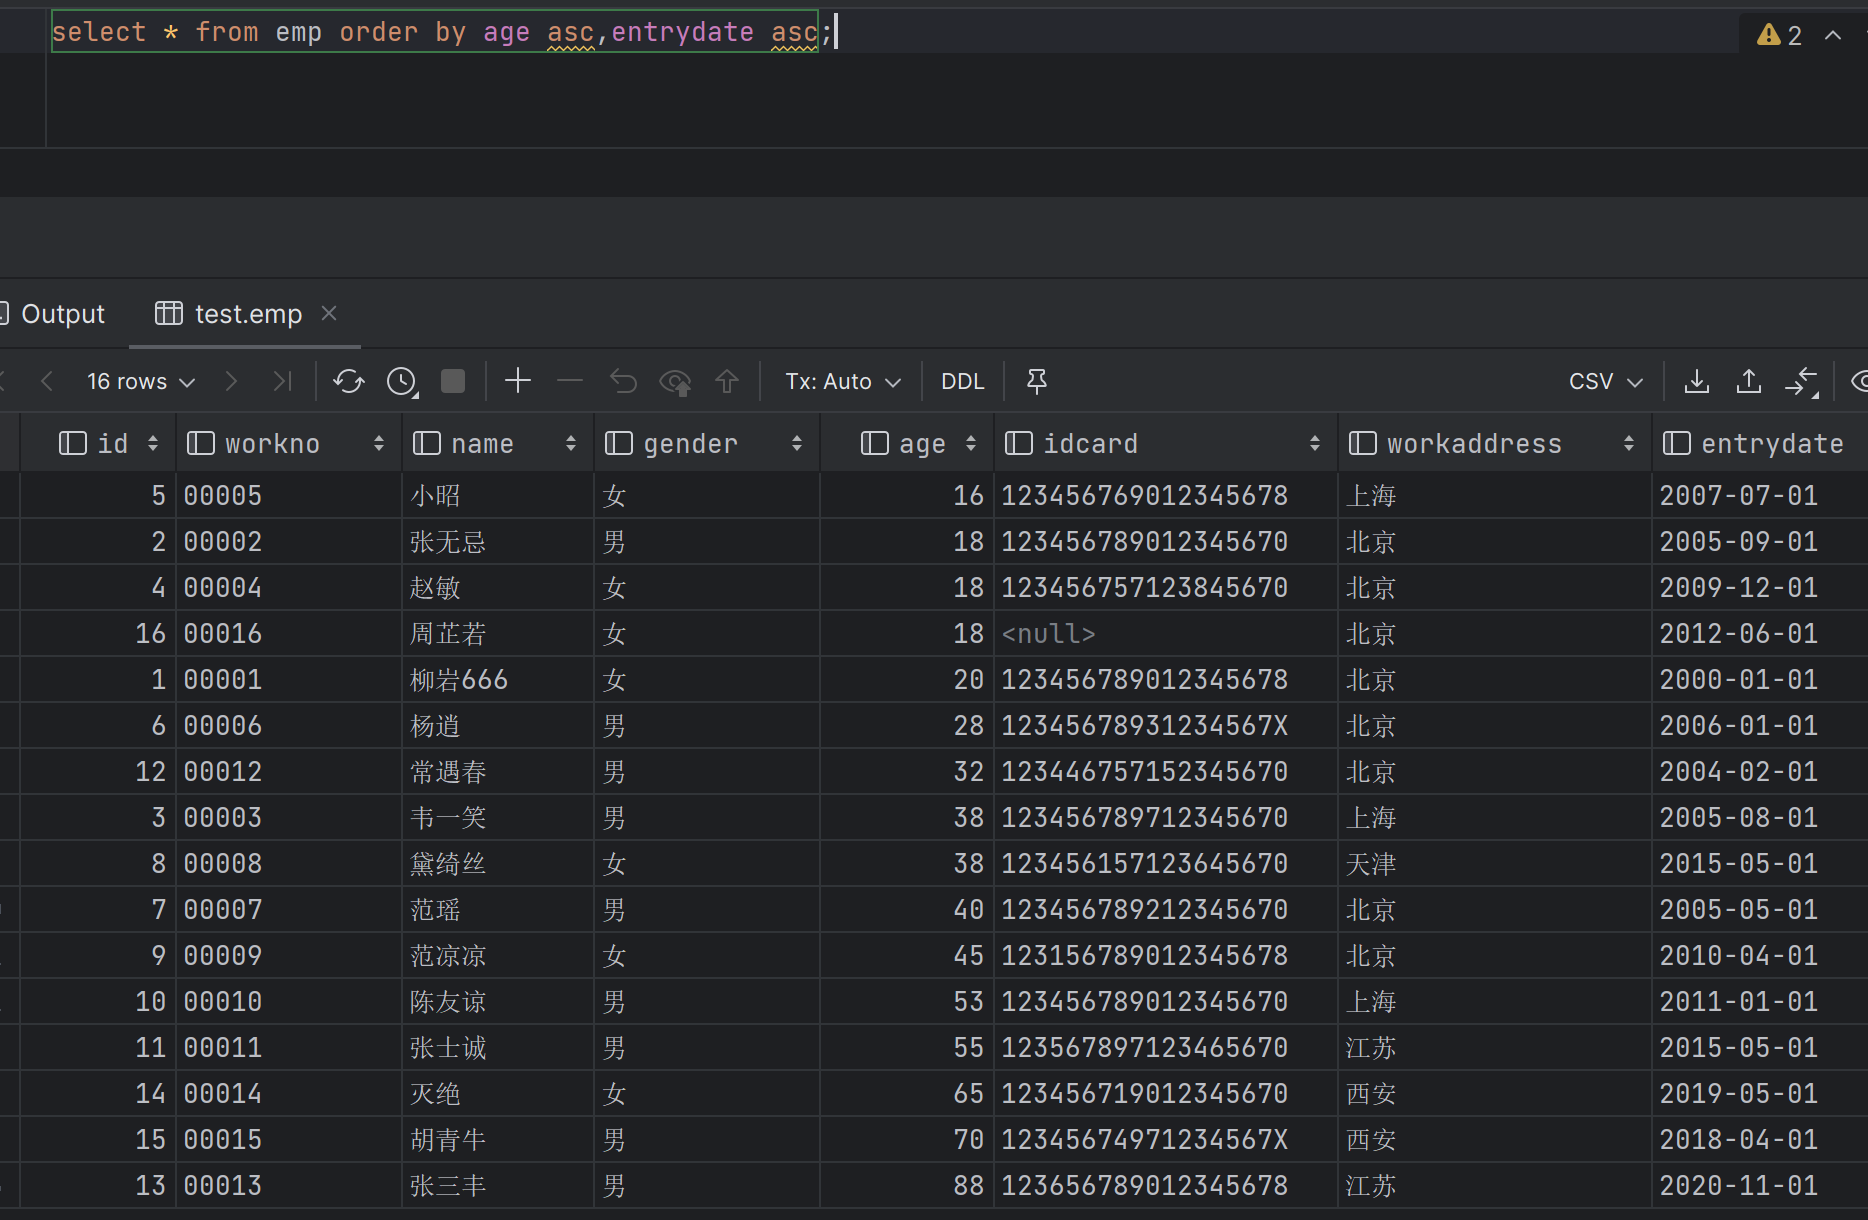This screenshot has height=1220, width=1868.
Task: Click the SQL query text in editor
Action: tap(441, 32)
